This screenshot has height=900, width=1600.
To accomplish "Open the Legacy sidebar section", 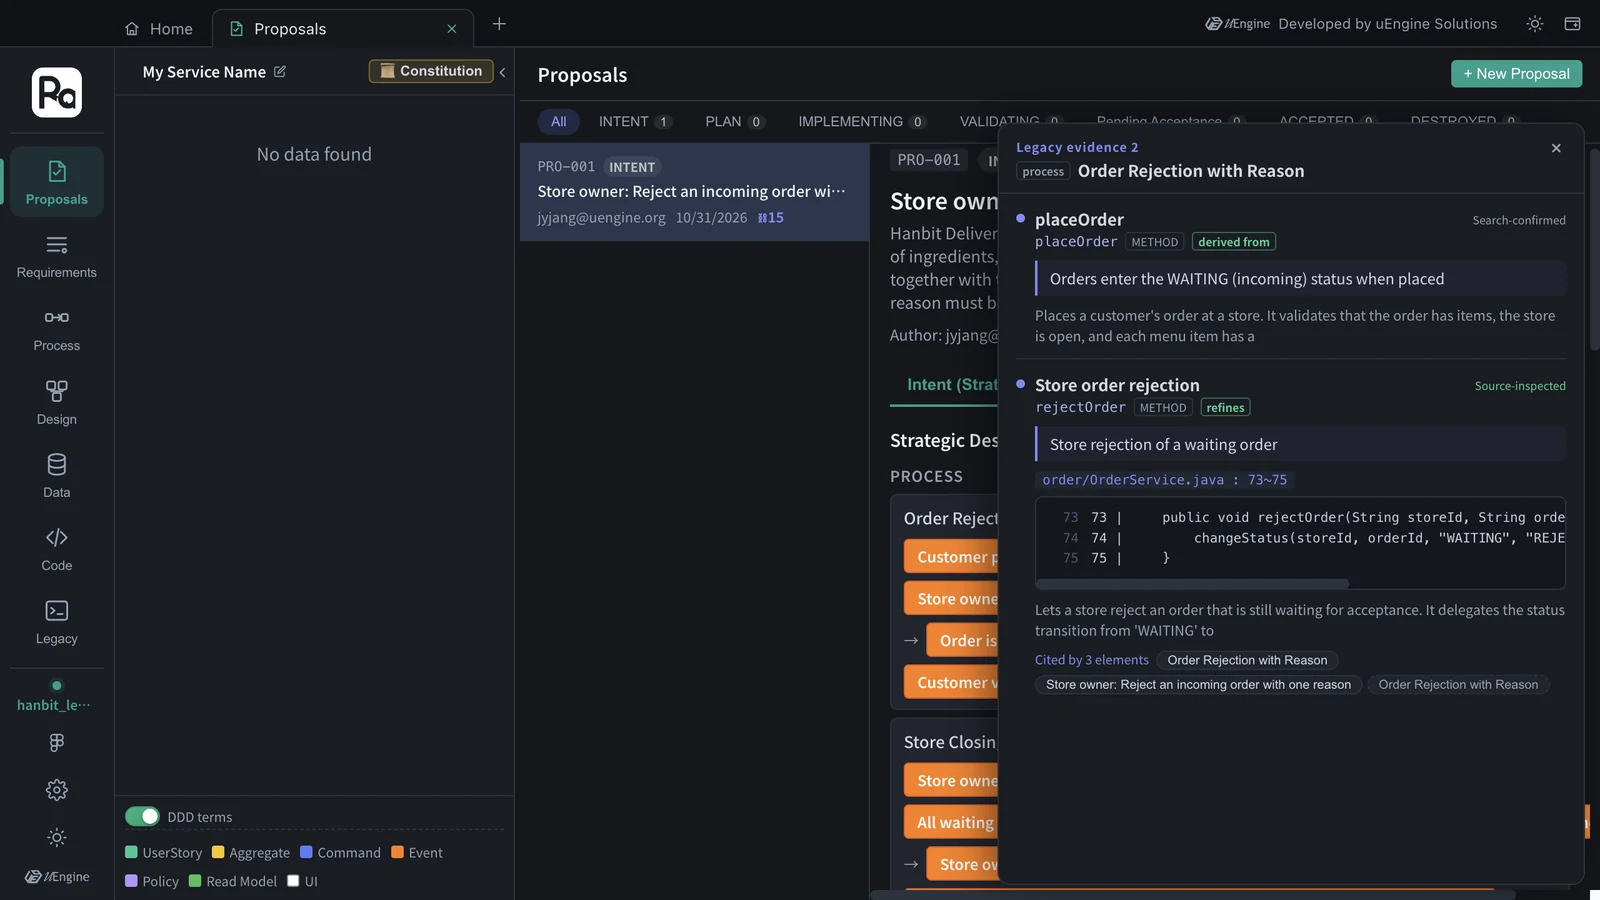I will [57, 622].
